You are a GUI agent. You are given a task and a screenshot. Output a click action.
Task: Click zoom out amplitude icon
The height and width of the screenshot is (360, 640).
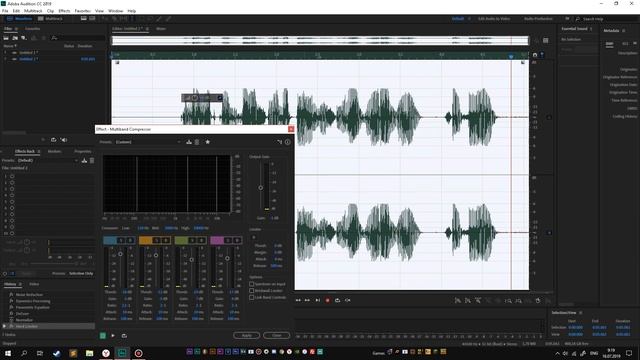tap(468, 301)
